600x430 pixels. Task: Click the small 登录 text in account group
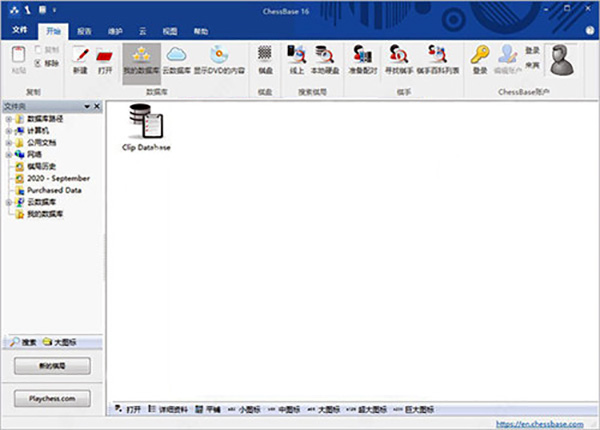[532, 50]
